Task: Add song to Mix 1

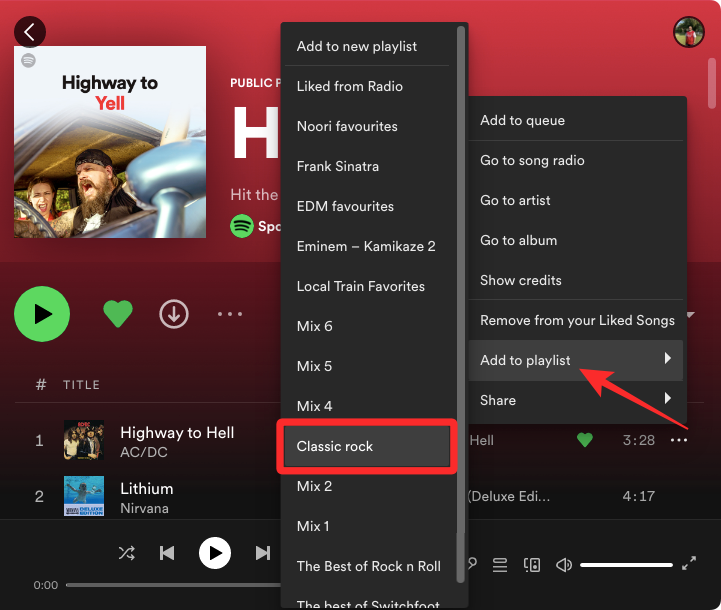Action: pos(366,526)
